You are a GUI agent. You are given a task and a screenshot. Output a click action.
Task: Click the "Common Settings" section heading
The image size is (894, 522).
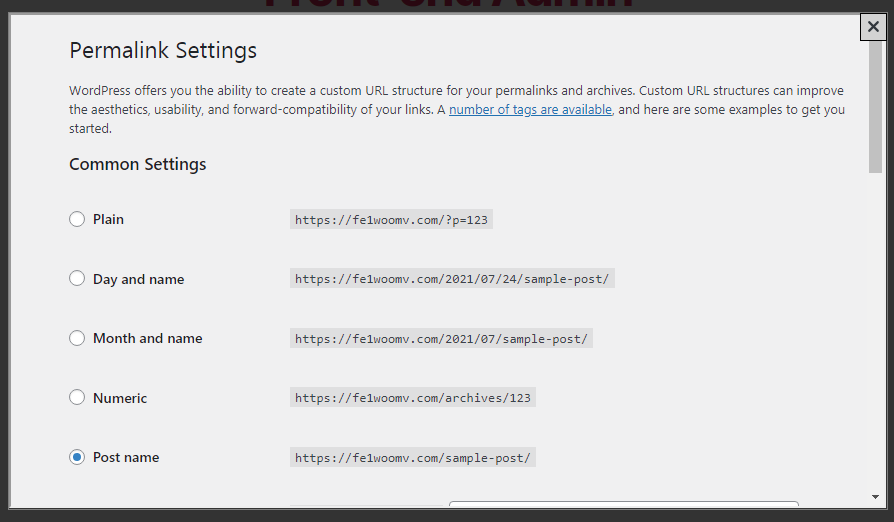pyautogui.click(x=137, y=164)
